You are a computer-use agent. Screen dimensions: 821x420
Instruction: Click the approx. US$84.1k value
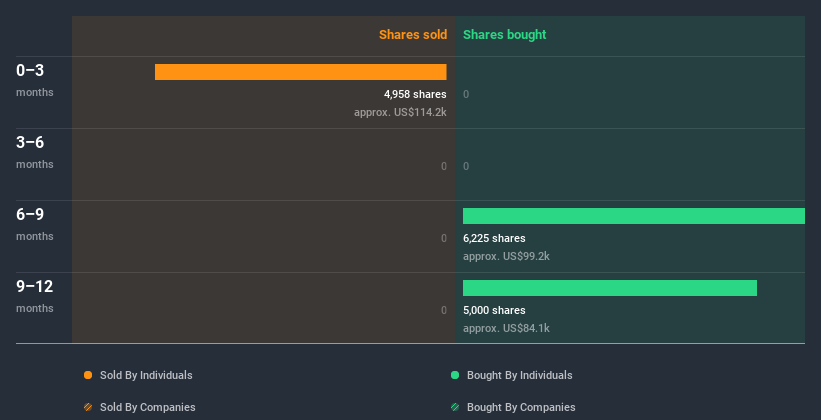tap(506, 328)
